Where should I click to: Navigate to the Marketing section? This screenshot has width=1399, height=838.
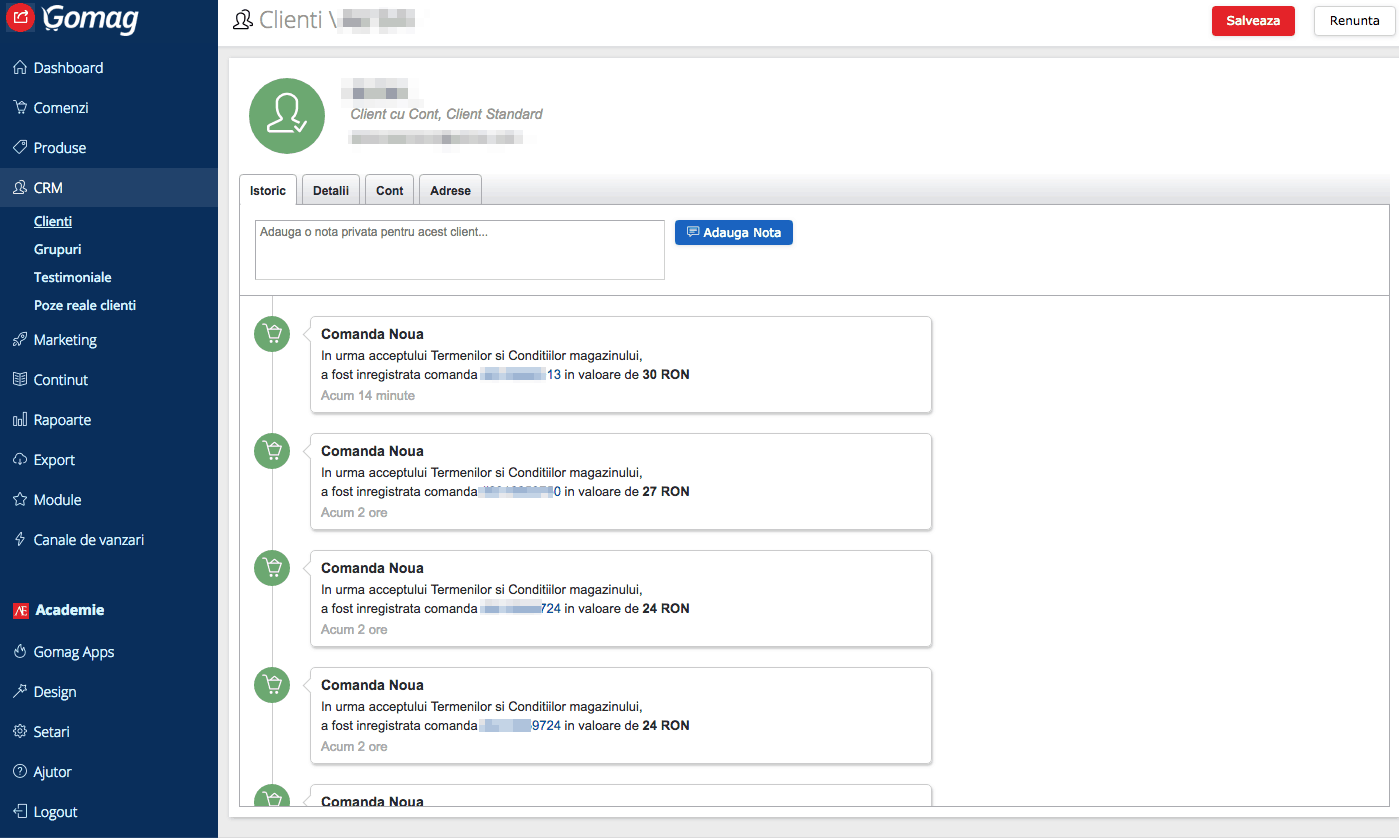coord(64,339)
